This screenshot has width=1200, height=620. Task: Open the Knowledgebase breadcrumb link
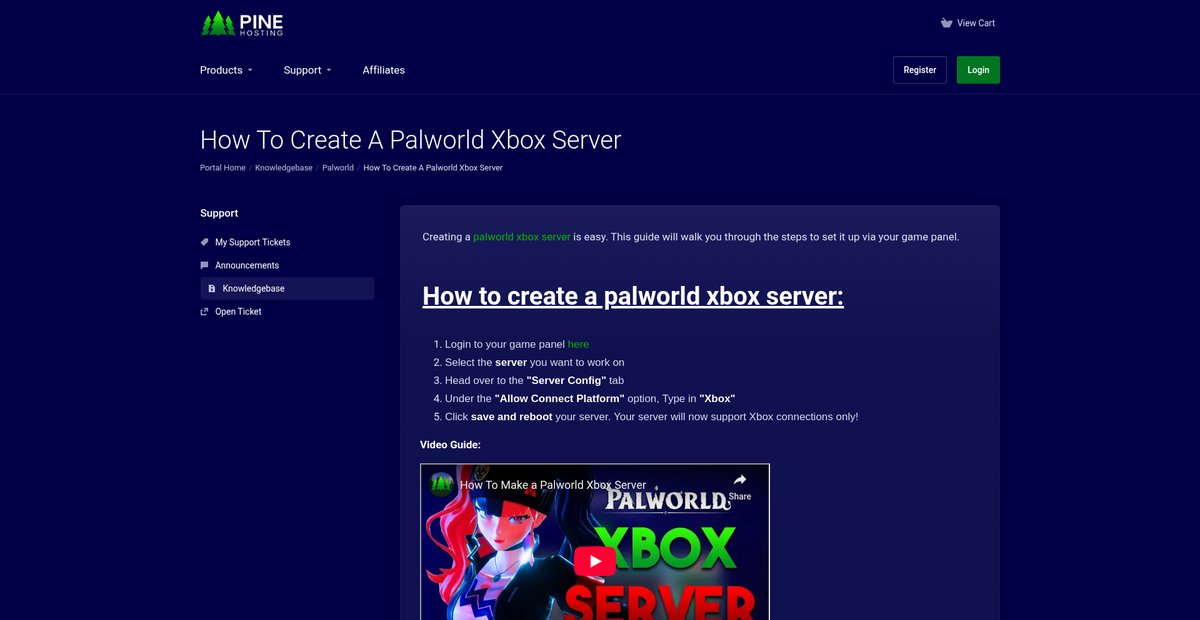tap(284, 168)
